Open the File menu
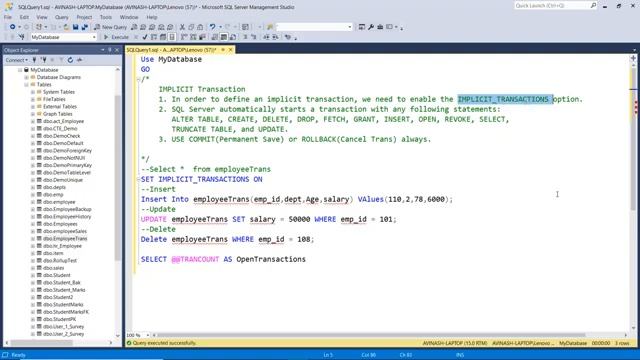640x360 pixels. 8,17
